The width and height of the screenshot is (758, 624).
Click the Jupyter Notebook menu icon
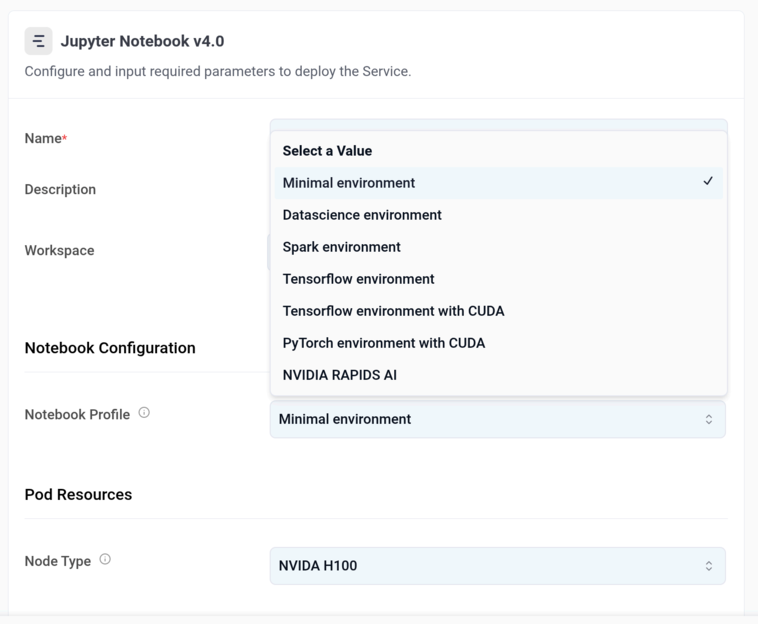tap(38, 41)
